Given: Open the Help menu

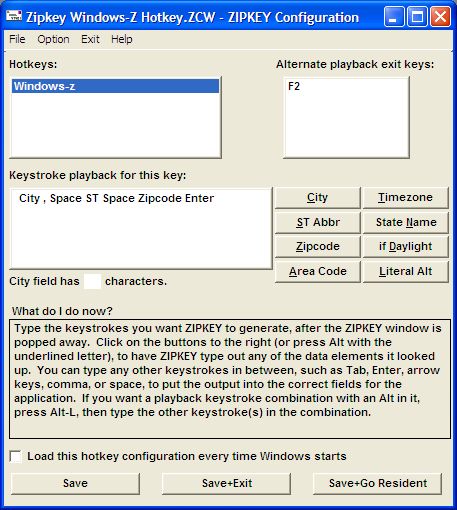Looking at the screenshot, I should (122, 39).
